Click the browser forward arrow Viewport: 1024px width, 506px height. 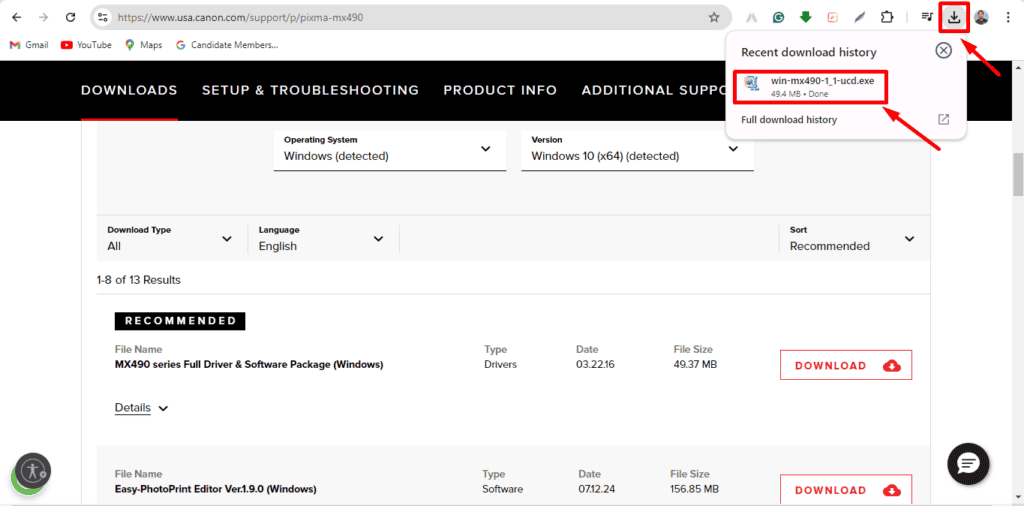point(43,18)
